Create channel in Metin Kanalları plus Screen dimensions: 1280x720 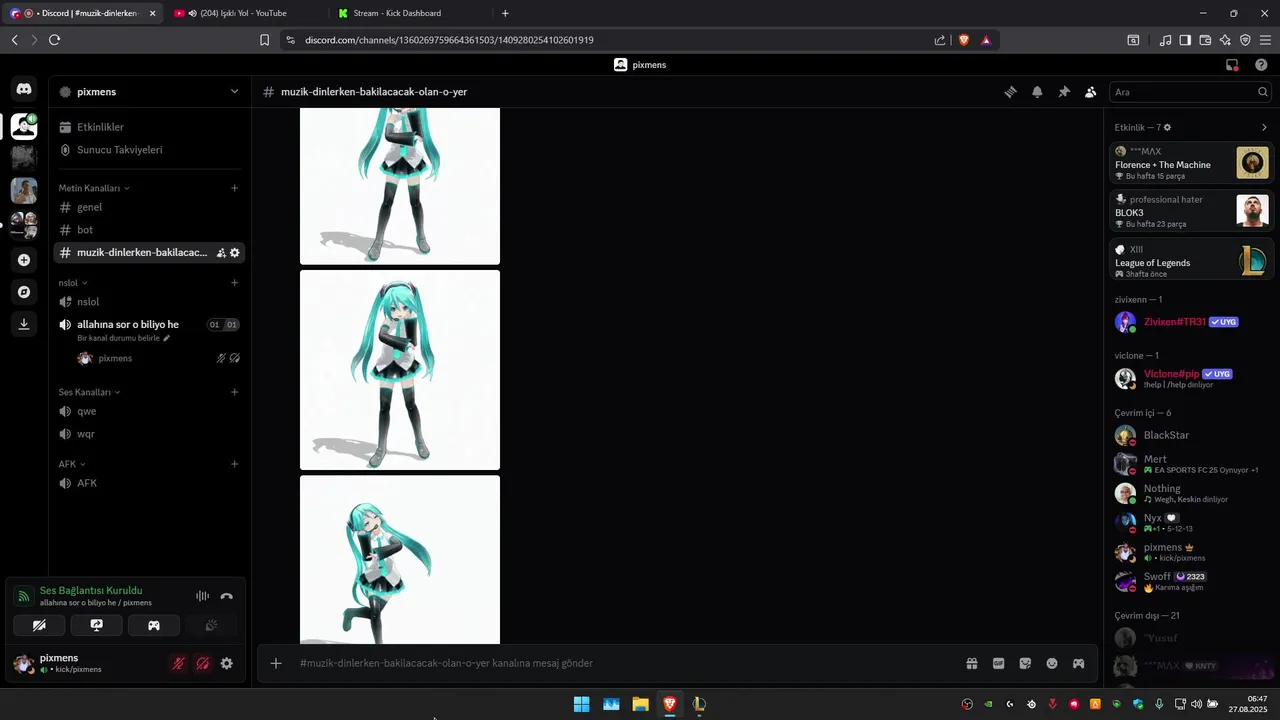(x=235, y=188)
